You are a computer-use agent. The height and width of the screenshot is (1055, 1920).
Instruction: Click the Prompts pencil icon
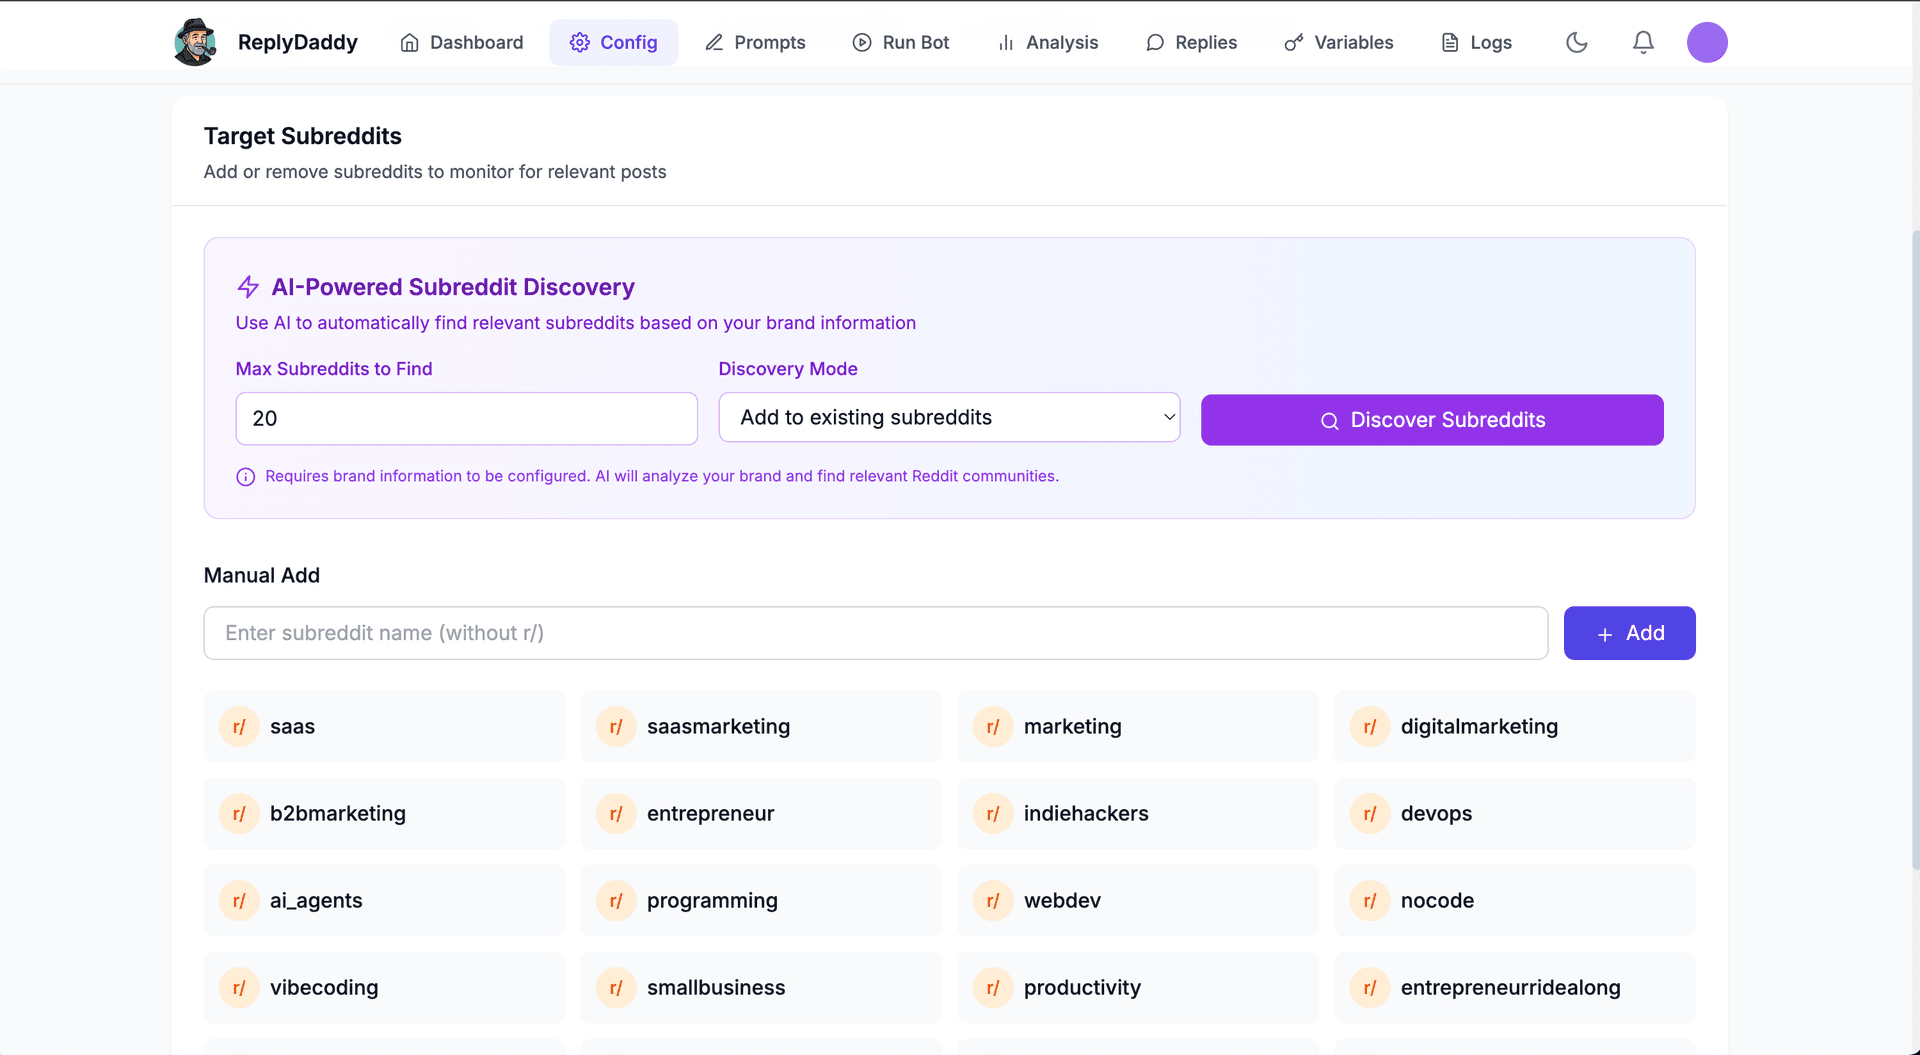(x=714, y=42)
